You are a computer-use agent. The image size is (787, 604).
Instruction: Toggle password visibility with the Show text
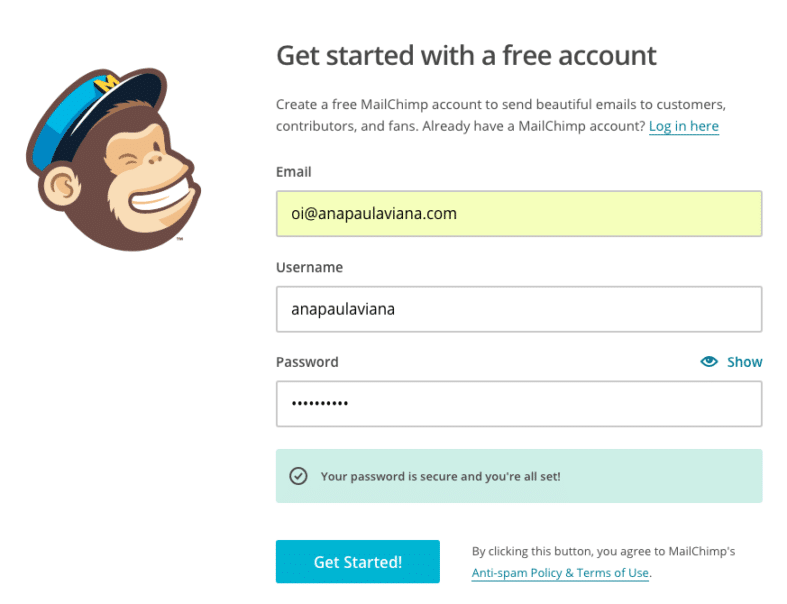[744, 362]
